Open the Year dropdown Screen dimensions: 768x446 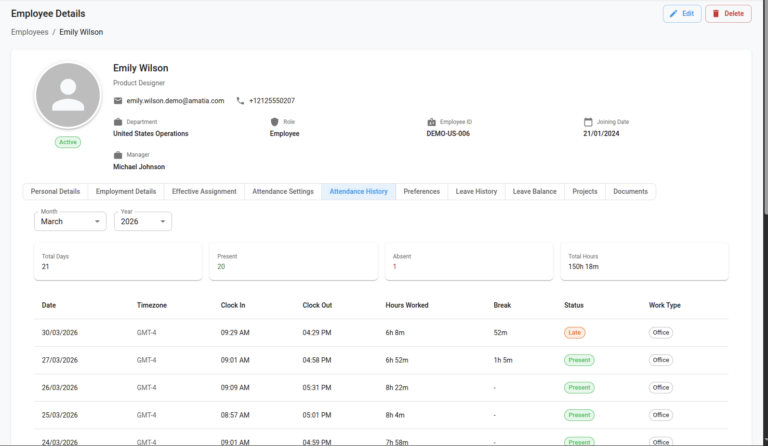(x=143, y=221)
